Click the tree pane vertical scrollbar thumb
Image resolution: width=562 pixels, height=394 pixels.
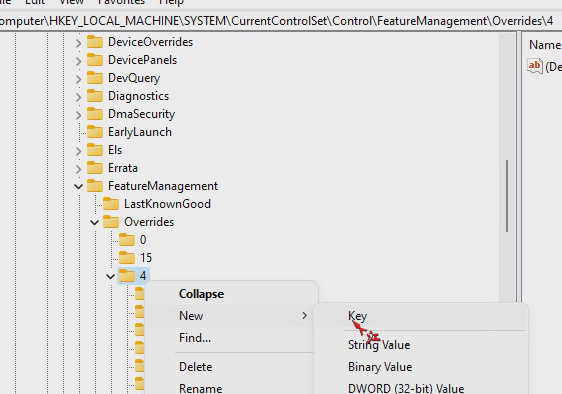point(507,196)
